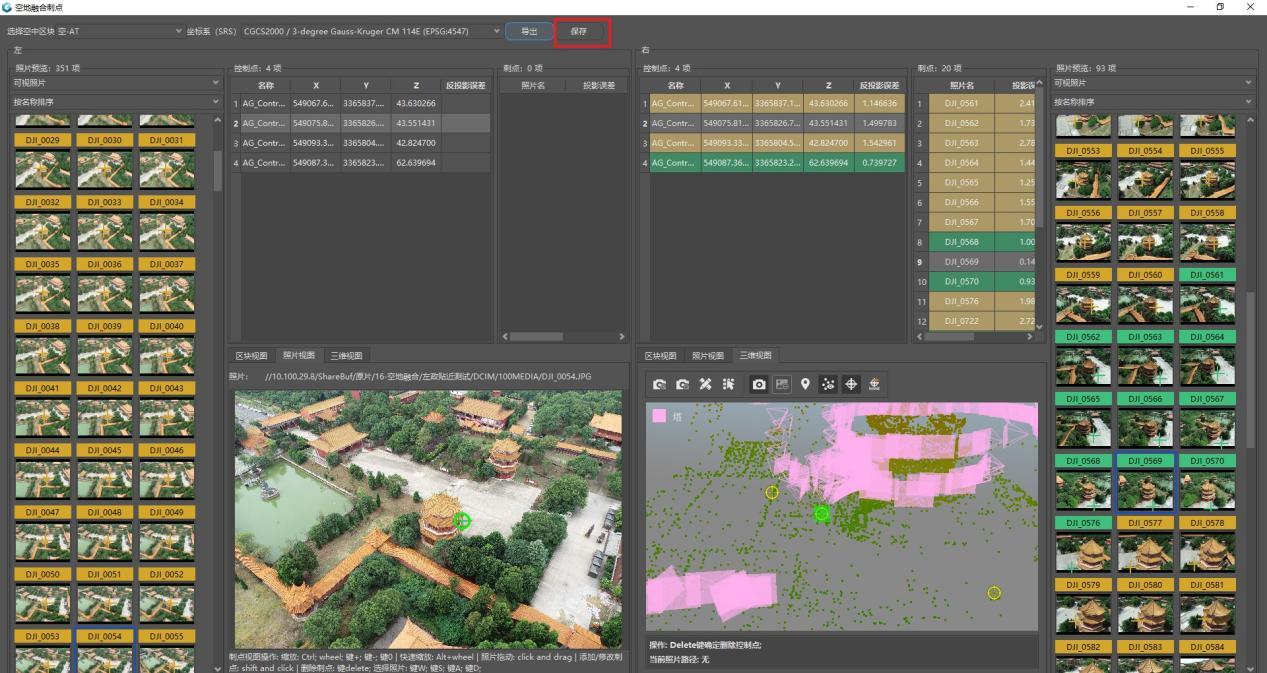Expand right panel photo visibility filter dropdown

(1153, 82)
